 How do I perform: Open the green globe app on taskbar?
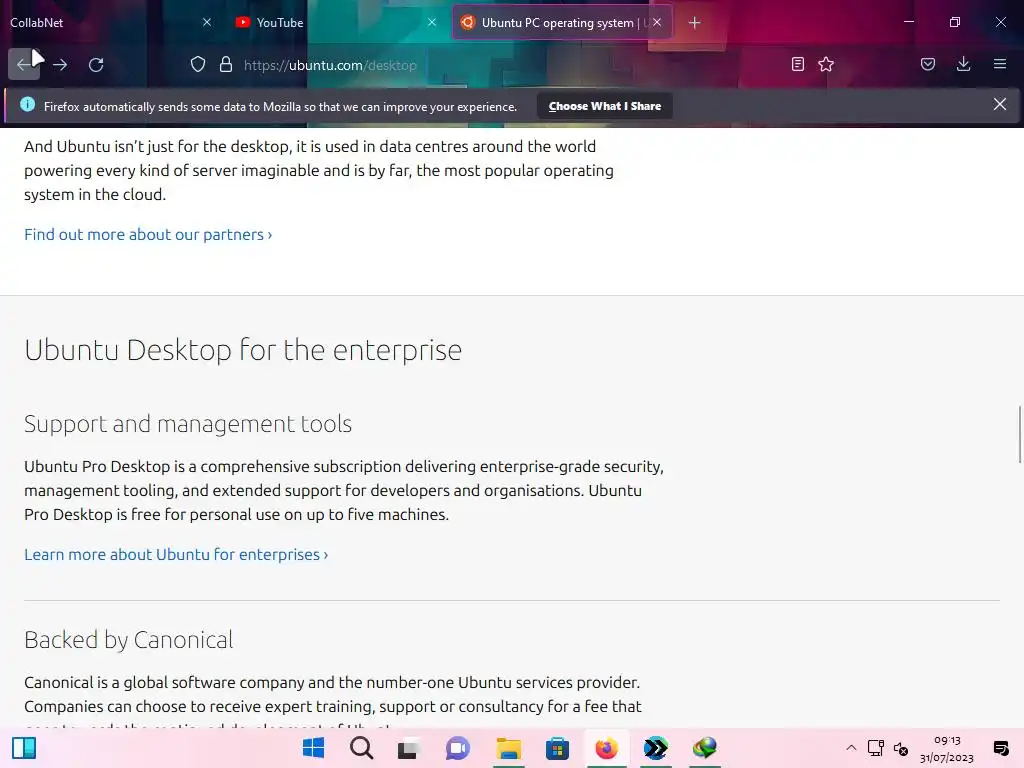[x=705, y=748]
